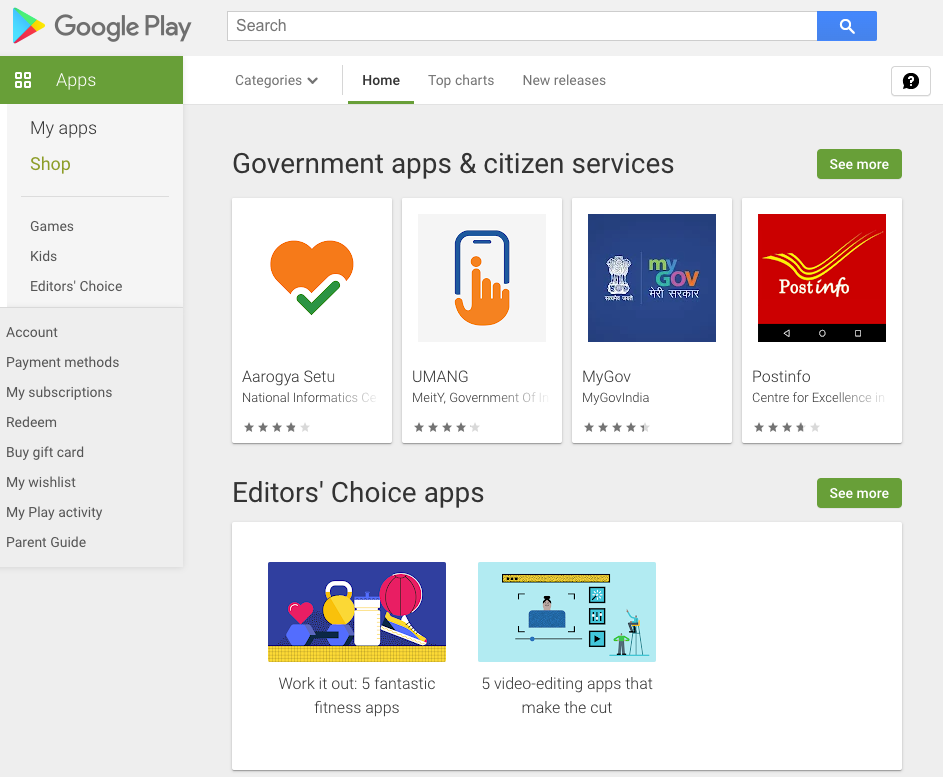Viewport: 943px width, 777px height.
Task: Open the Aarogya Setu heart app icon
Action: [x=312, y=278]
